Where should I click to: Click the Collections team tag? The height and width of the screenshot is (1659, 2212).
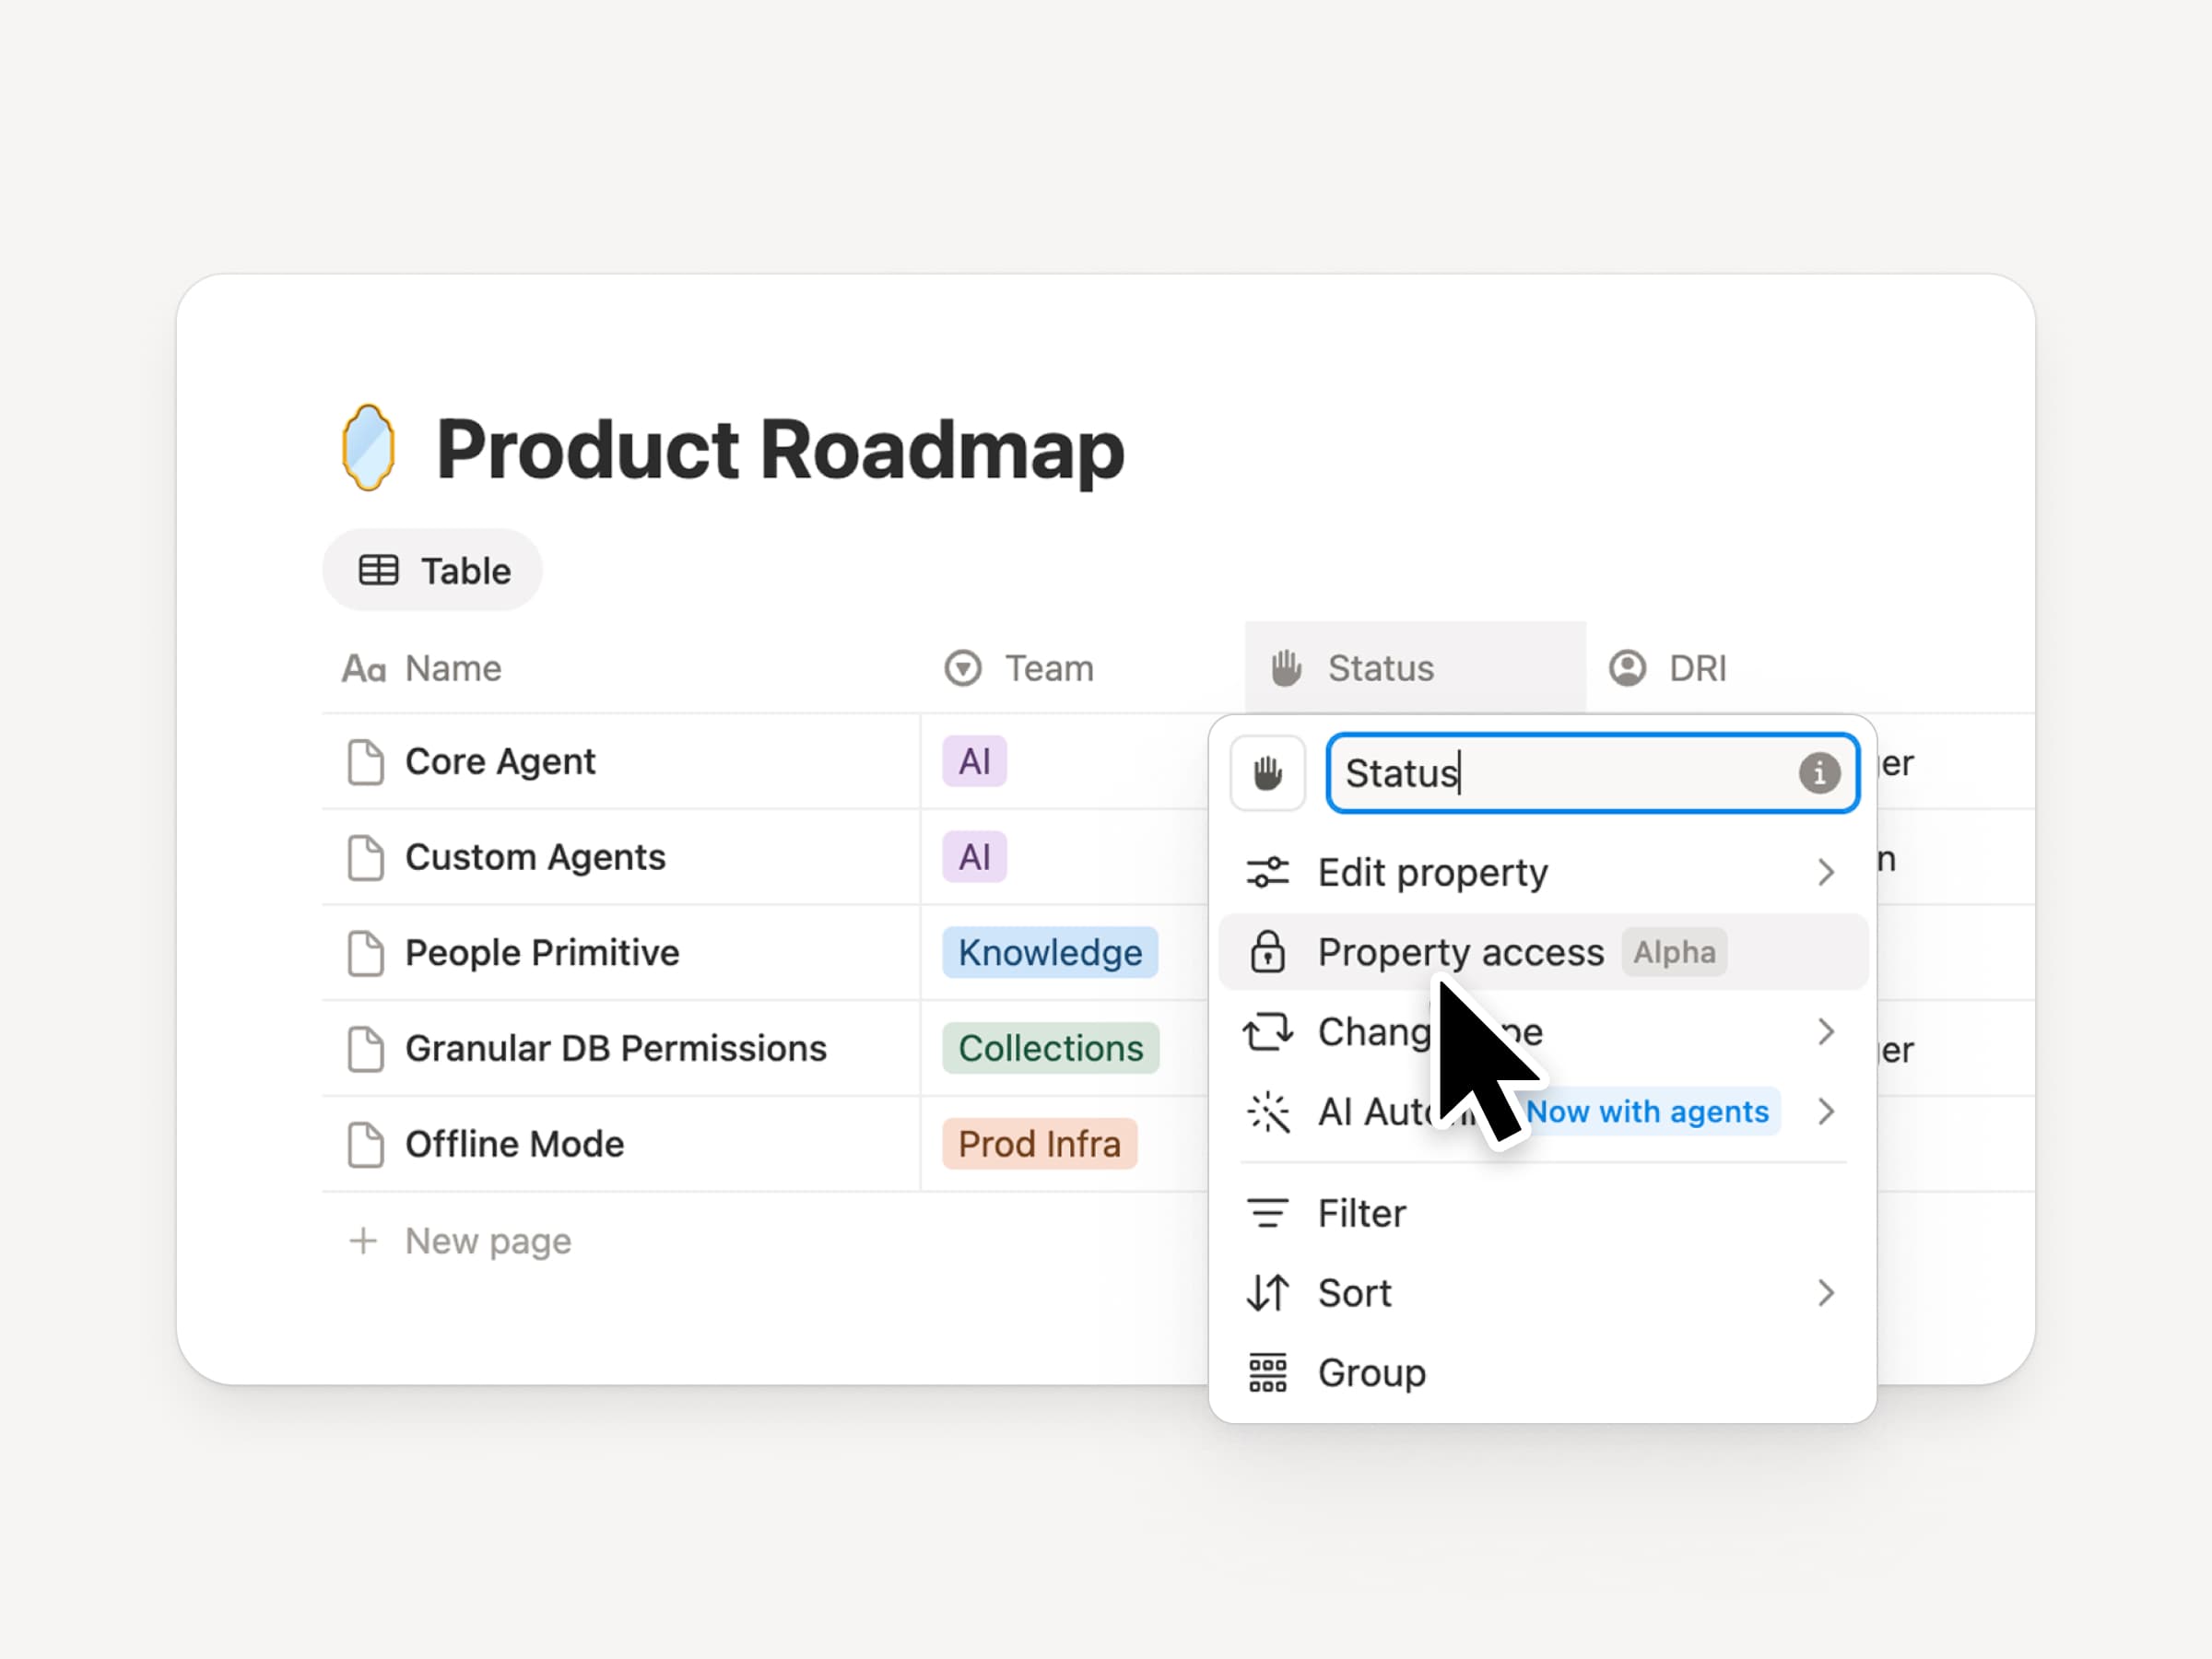(1050, 1049)
